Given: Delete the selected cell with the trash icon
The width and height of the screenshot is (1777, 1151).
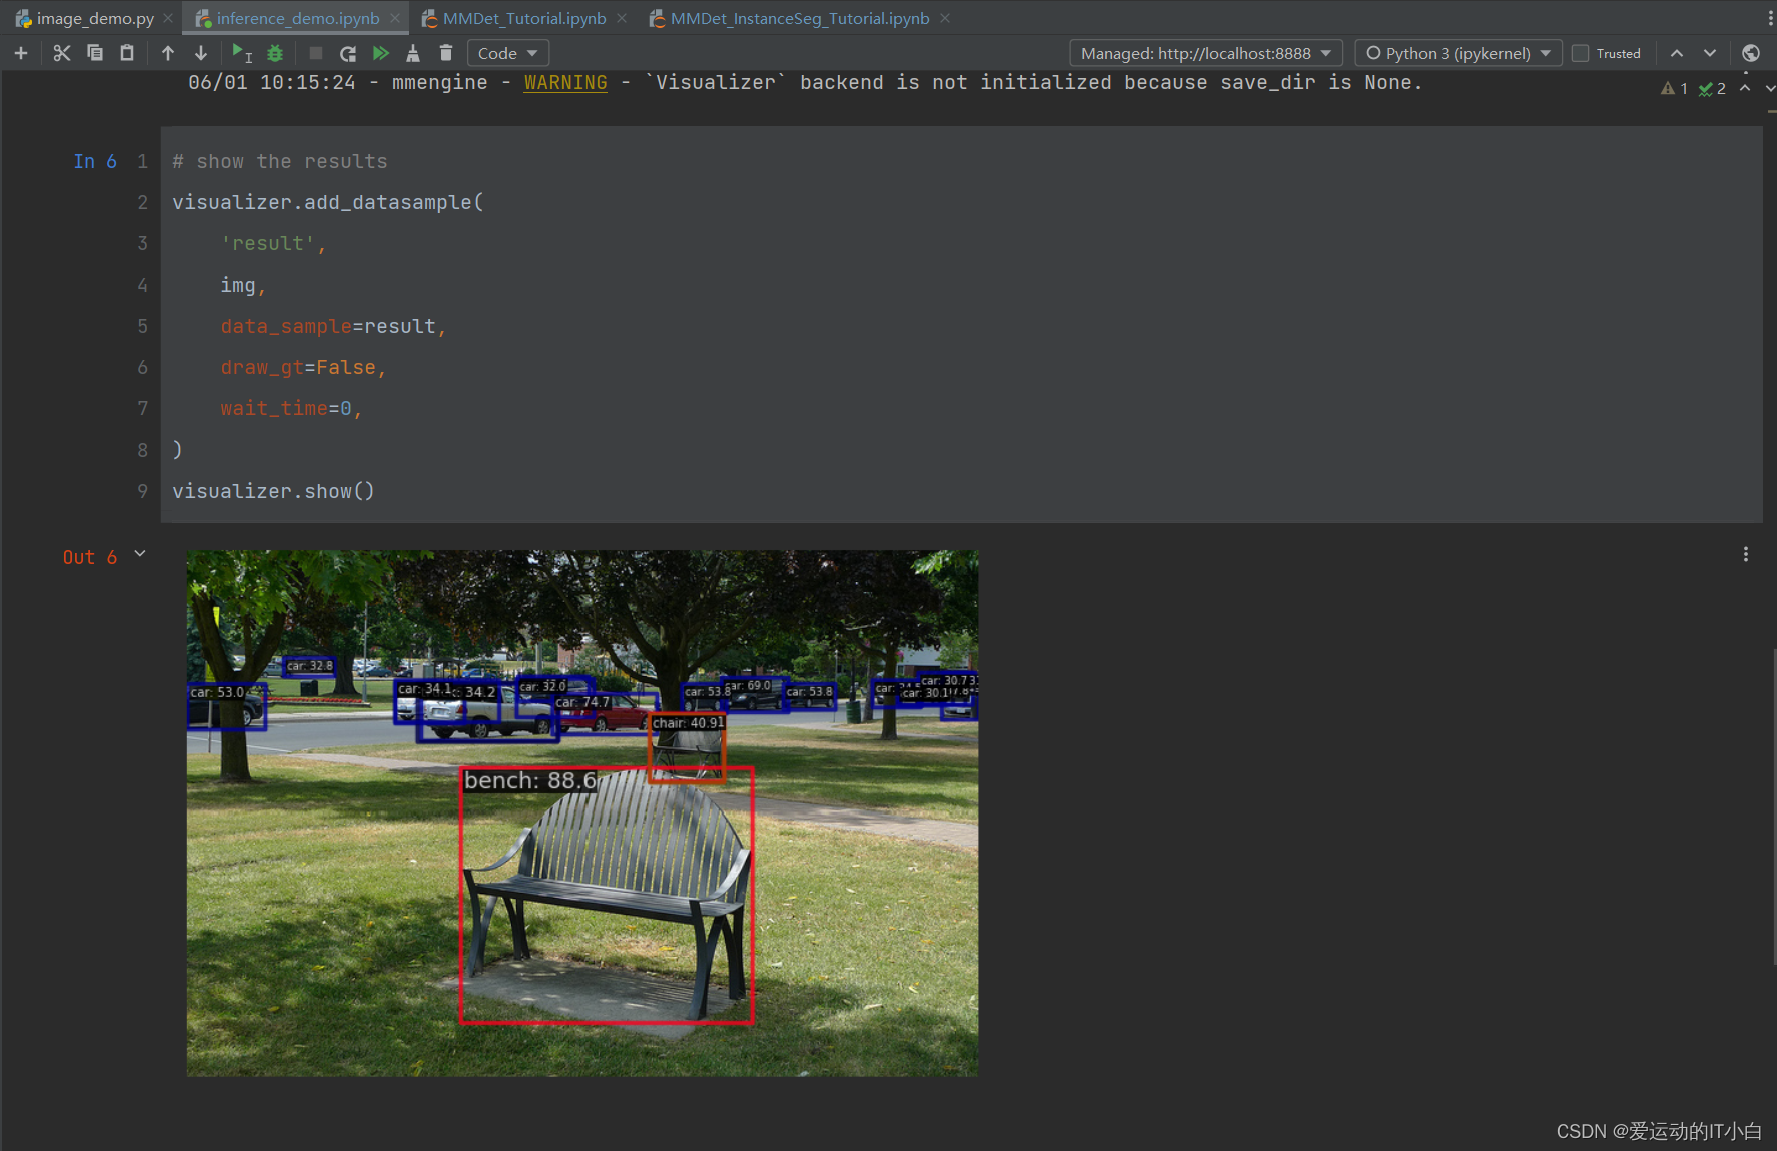Looking at the screenshot, I should [x=445, y=53].
